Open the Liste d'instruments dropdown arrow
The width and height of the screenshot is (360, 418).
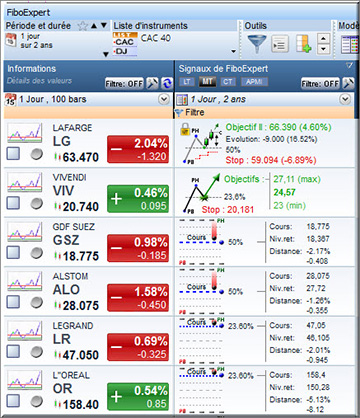[233, 51]
